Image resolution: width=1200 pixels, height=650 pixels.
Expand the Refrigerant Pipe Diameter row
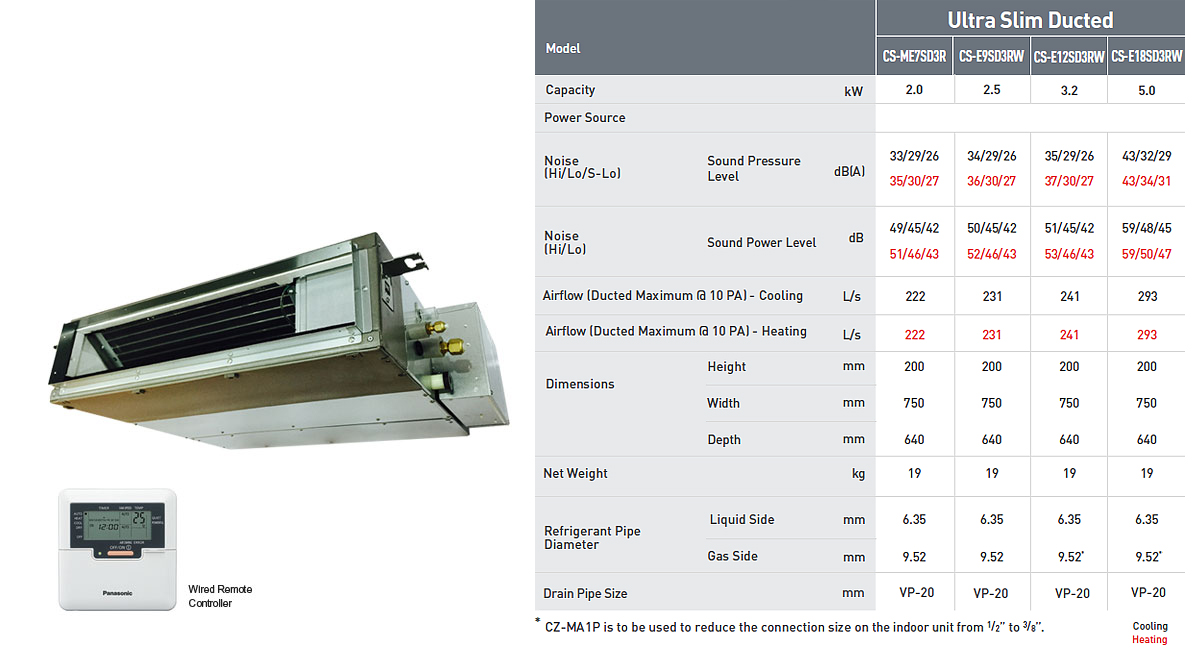click(x=592, y=537)
